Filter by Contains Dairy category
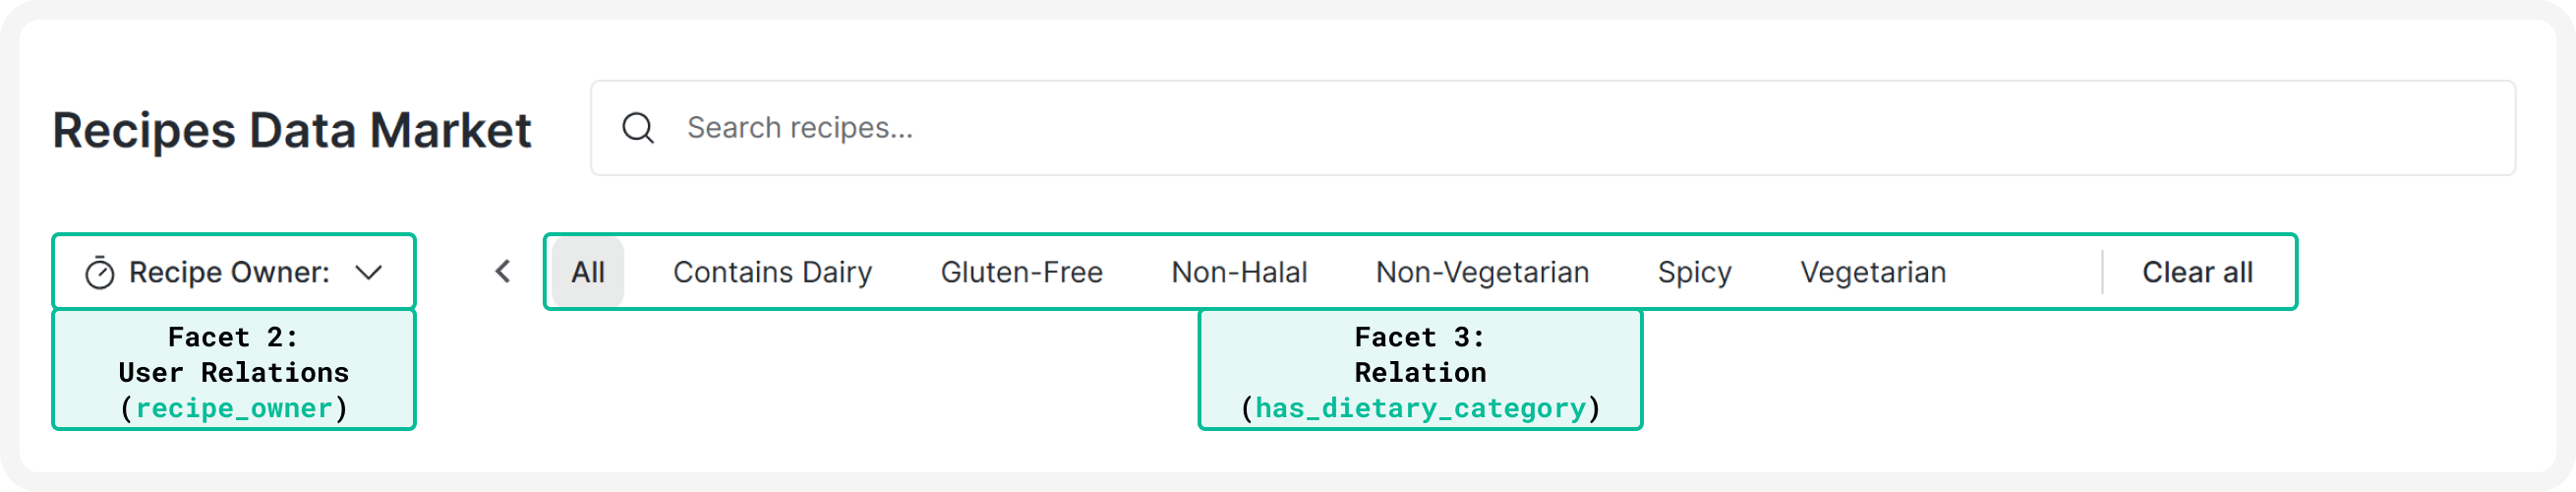 [x=772, y=273]
